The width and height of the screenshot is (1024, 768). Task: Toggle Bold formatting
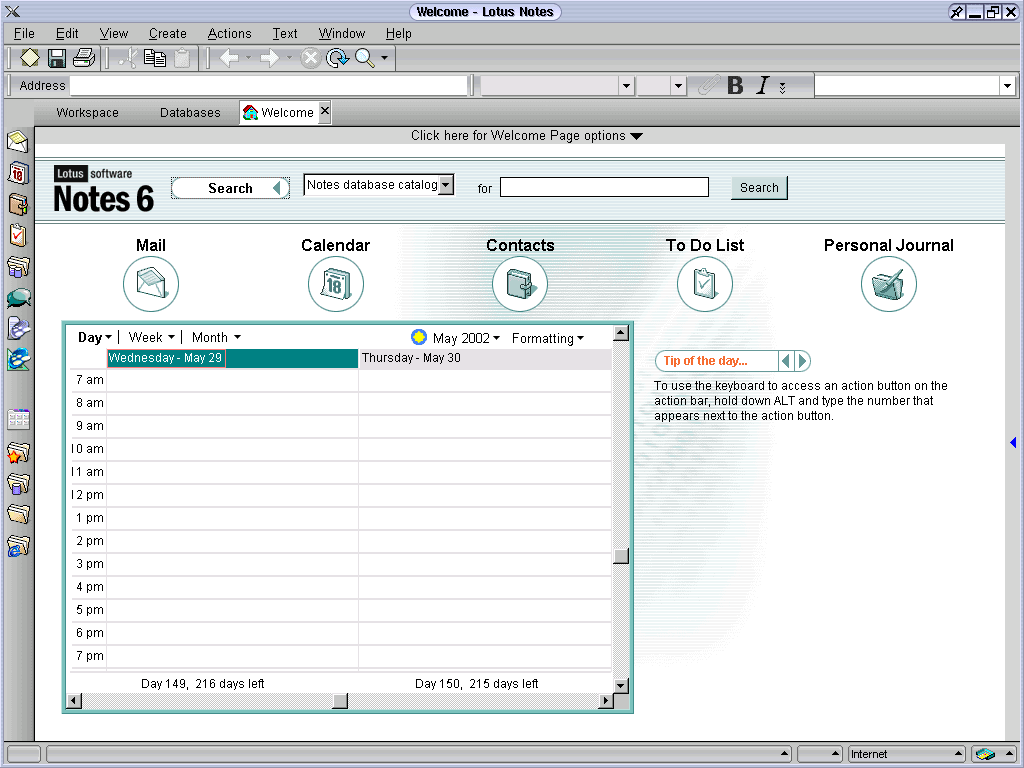click(x=735, y=86)
